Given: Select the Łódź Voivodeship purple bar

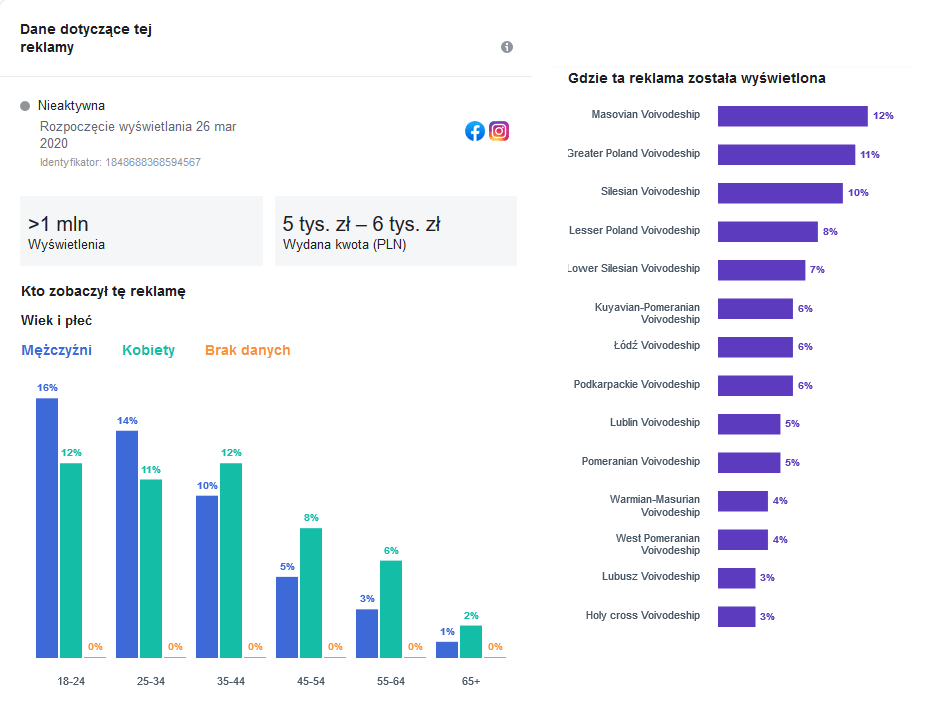Looking at the screenshot, I should point(755,347).
